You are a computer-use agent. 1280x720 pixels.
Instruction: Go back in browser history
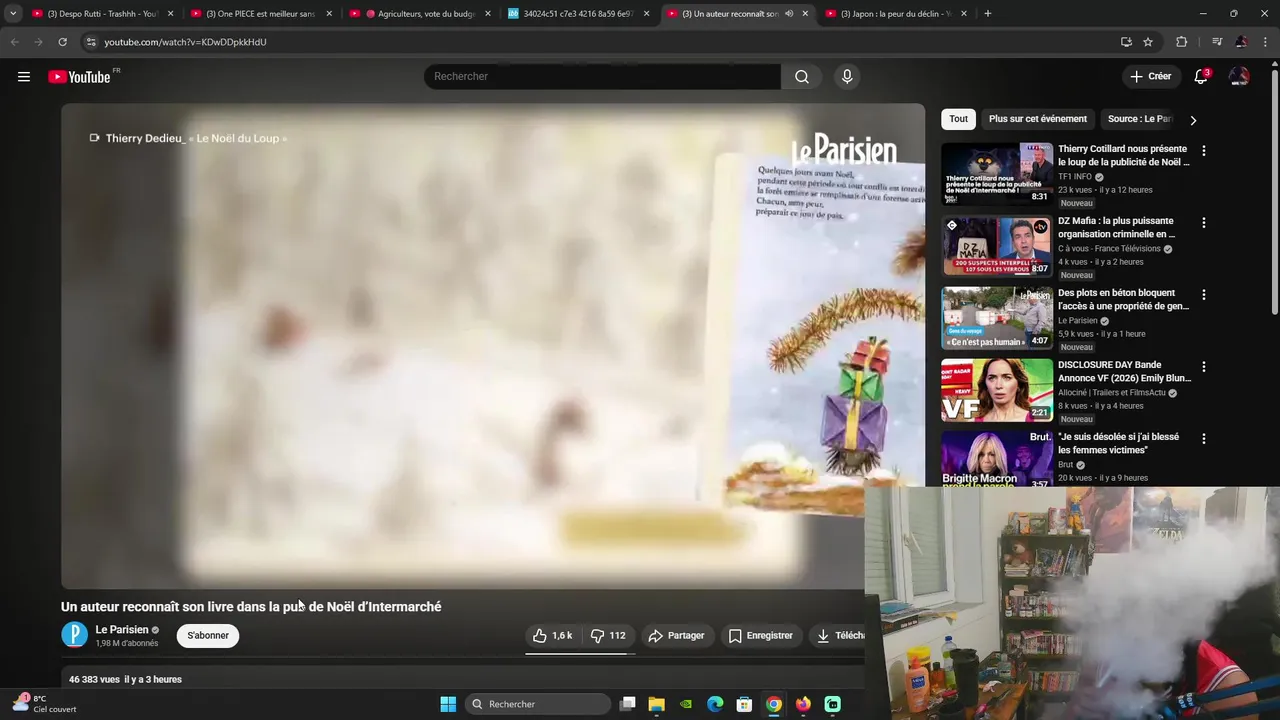coord(14,42)
